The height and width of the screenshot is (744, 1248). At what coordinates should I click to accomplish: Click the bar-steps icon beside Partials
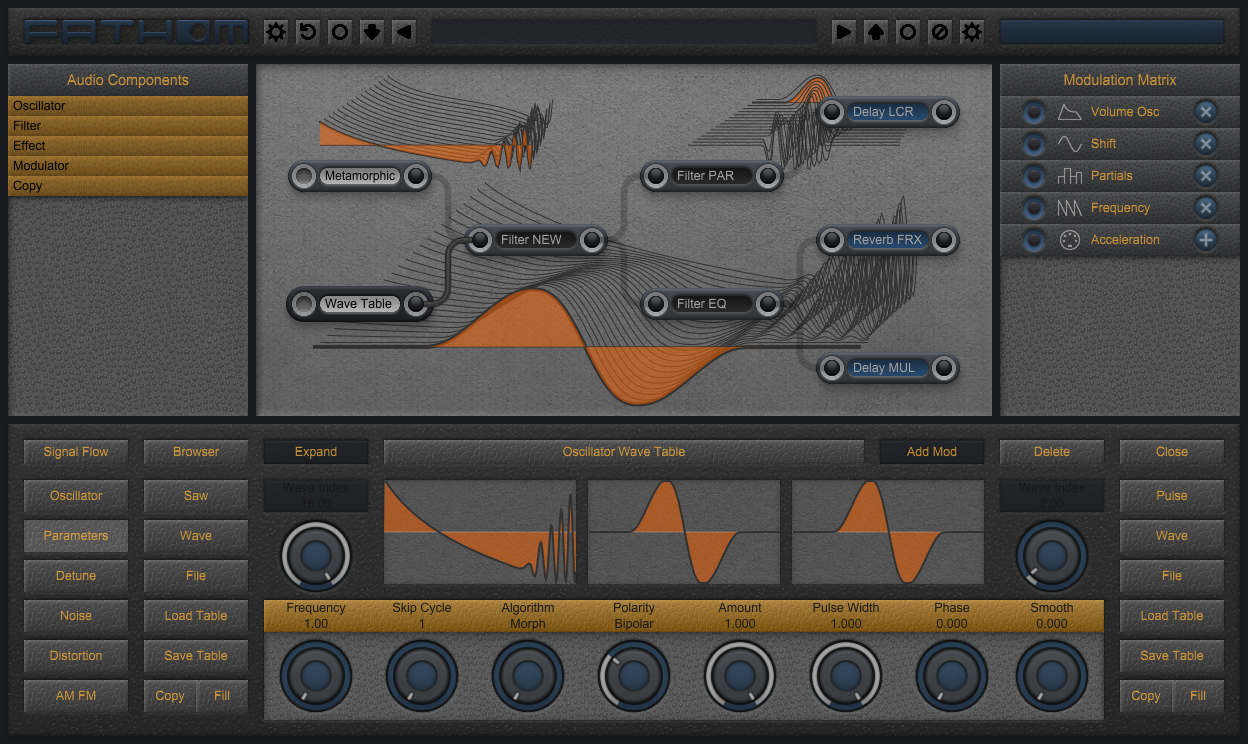tap(1070, 176)
